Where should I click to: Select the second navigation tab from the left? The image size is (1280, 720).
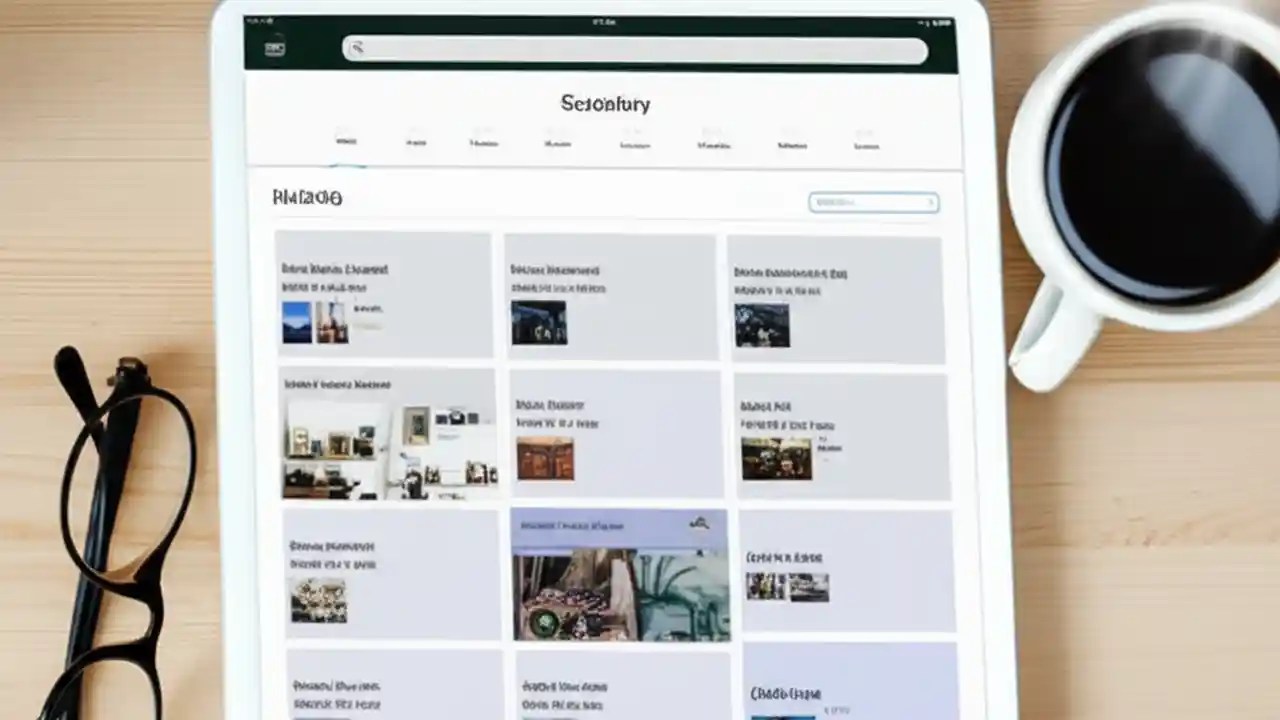click(414, 142)
